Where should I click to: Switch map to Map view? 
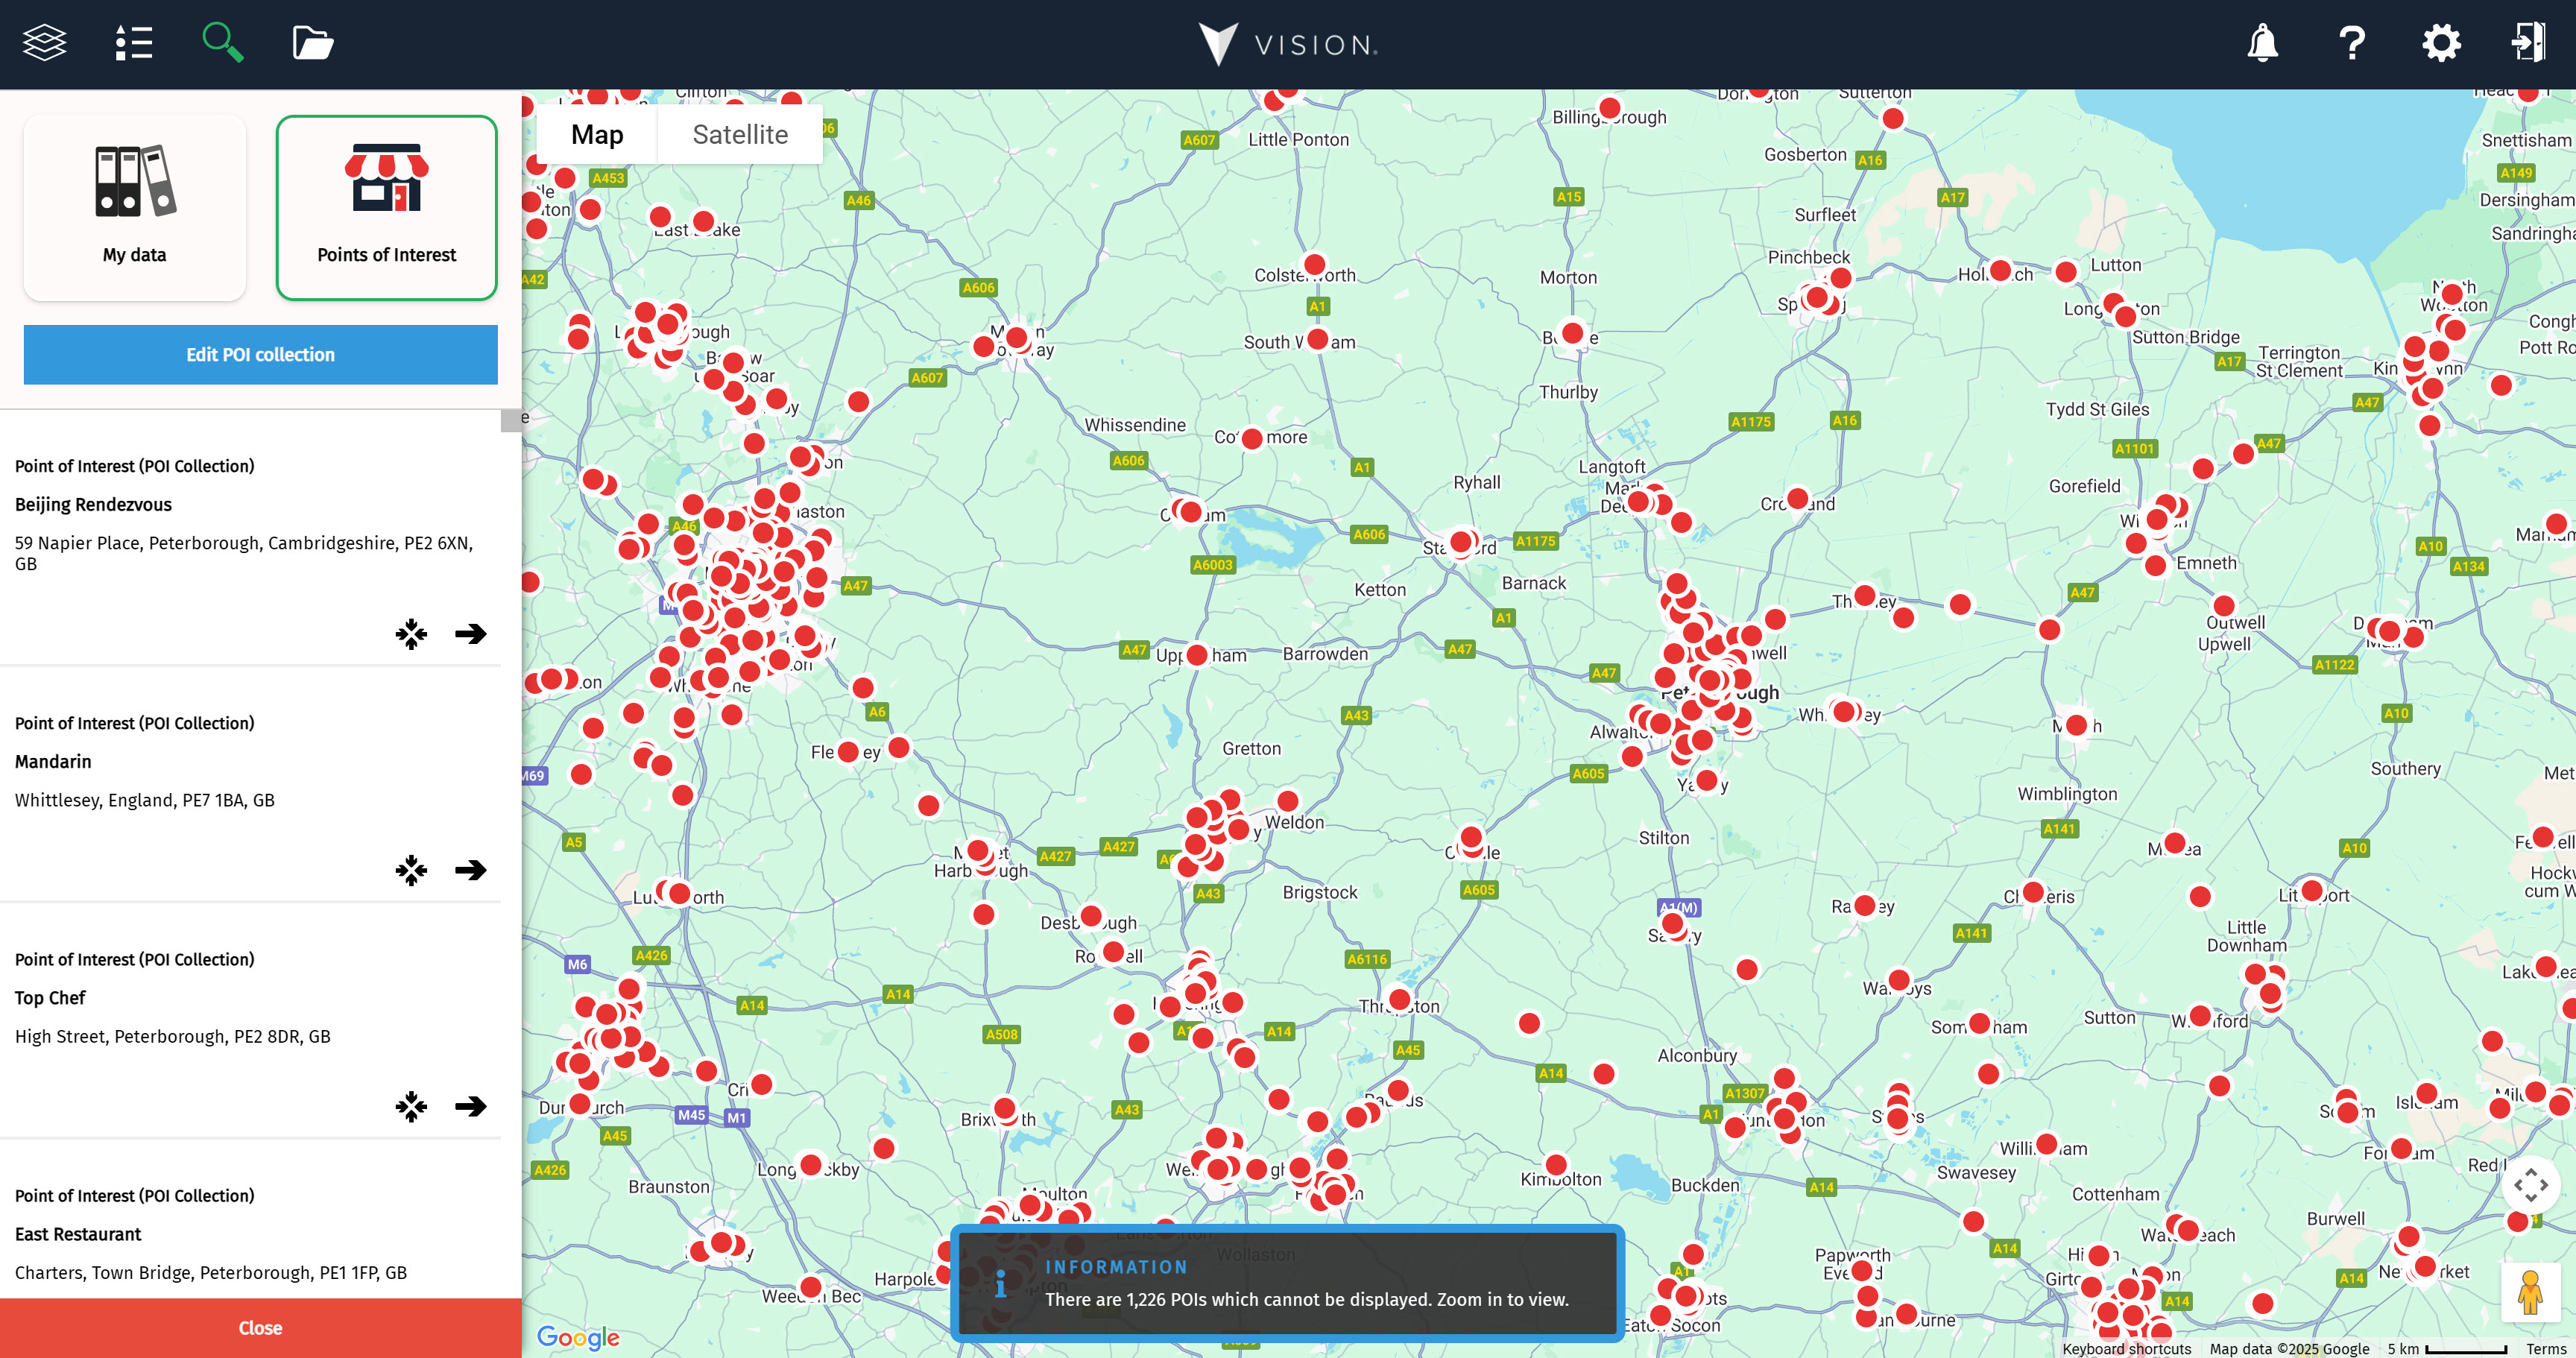(597, 135)
